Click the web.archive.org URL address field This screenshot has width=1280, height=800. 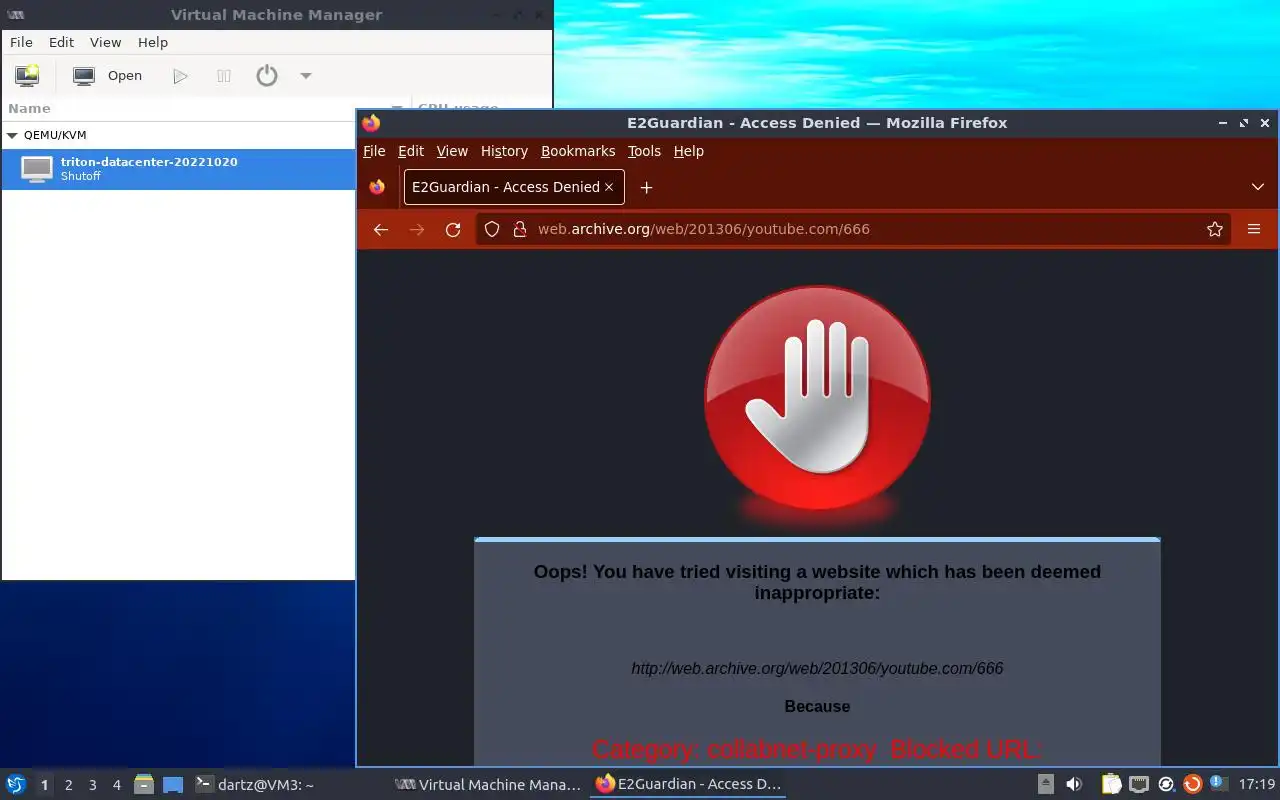(x=855, y=229)
